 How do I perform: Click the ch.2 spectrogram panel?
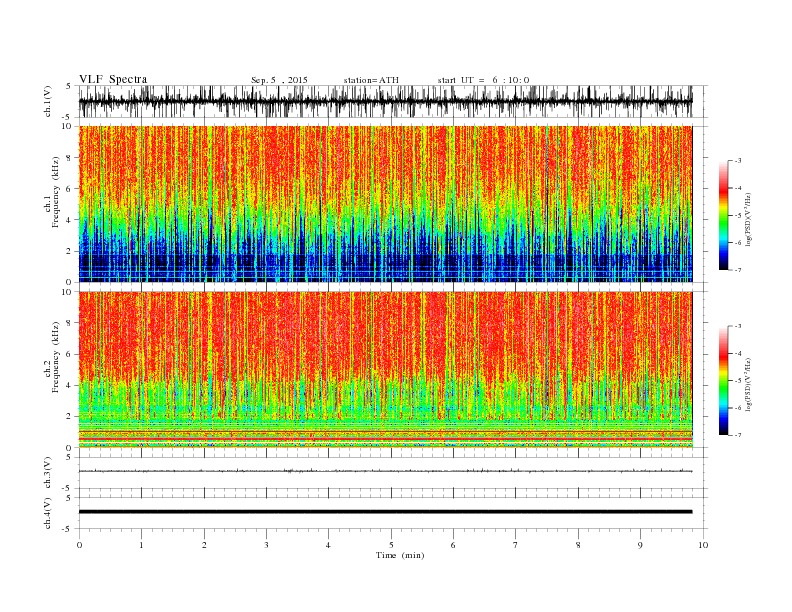pyautogui.click(x=385, y=370)
